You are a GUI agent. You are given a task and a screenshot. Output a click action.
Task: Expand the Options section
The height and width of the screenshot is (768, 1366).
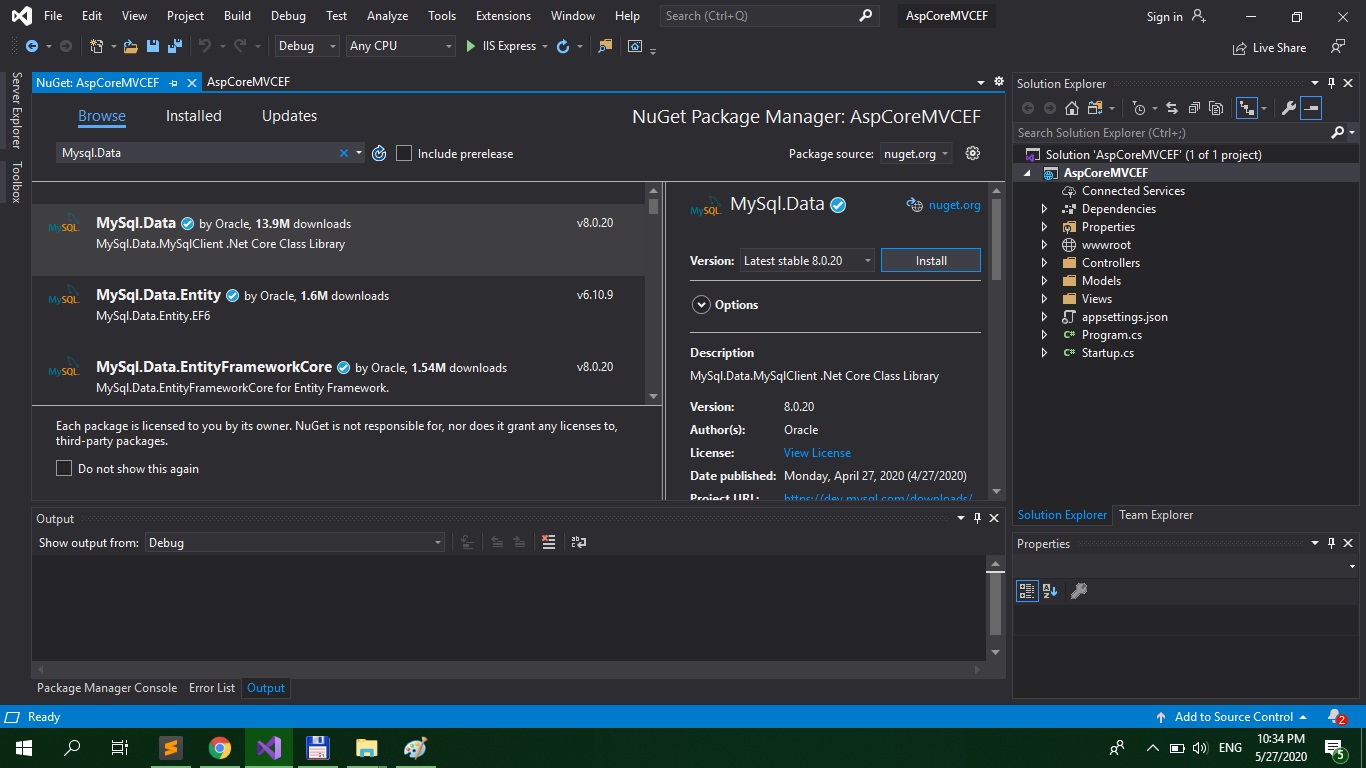click(700, 305)
